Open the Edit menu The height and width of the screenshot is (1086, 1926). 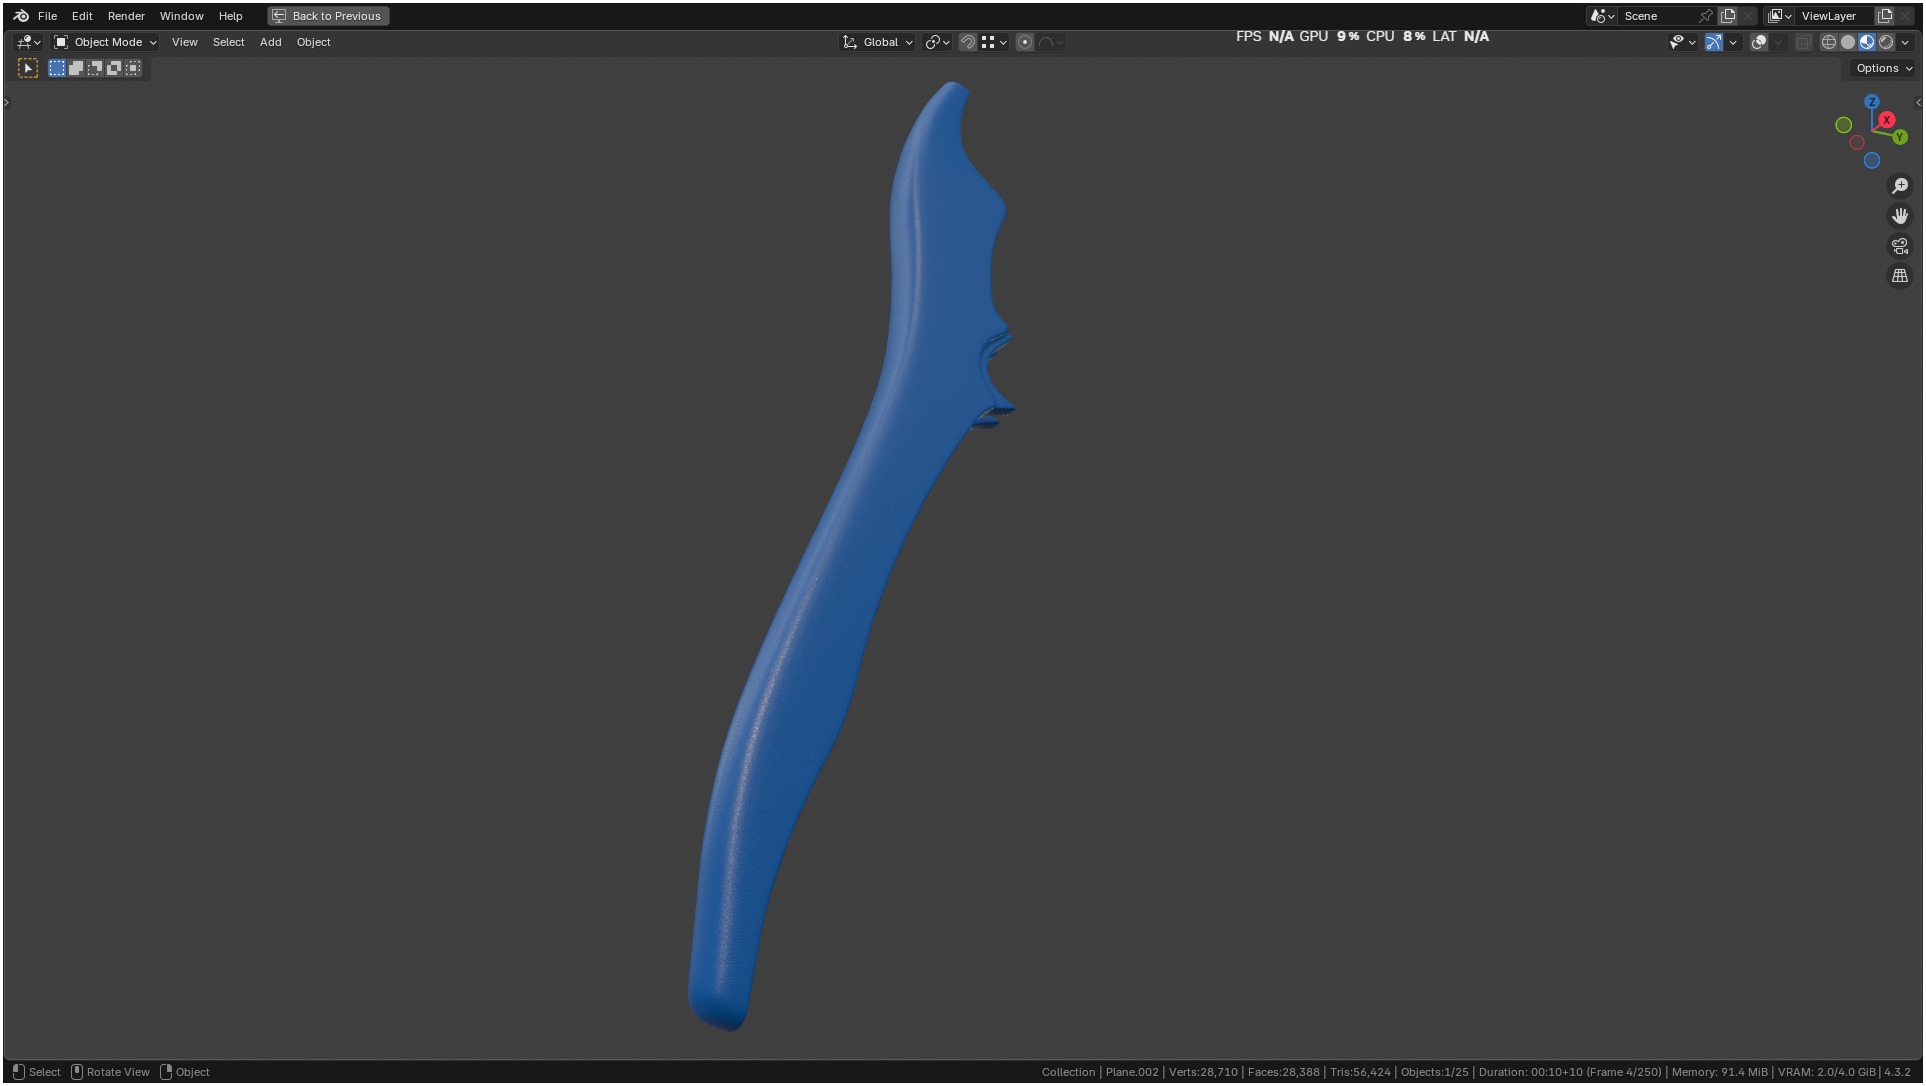(x=82, y=16)
